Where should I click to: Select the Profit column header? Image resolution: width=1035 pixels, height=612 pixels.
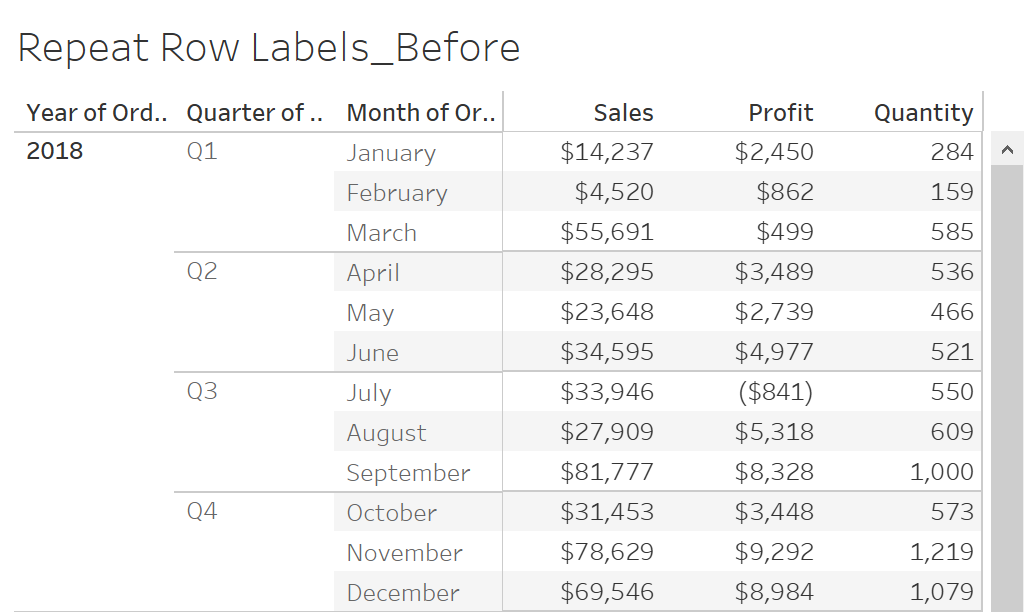780,113
